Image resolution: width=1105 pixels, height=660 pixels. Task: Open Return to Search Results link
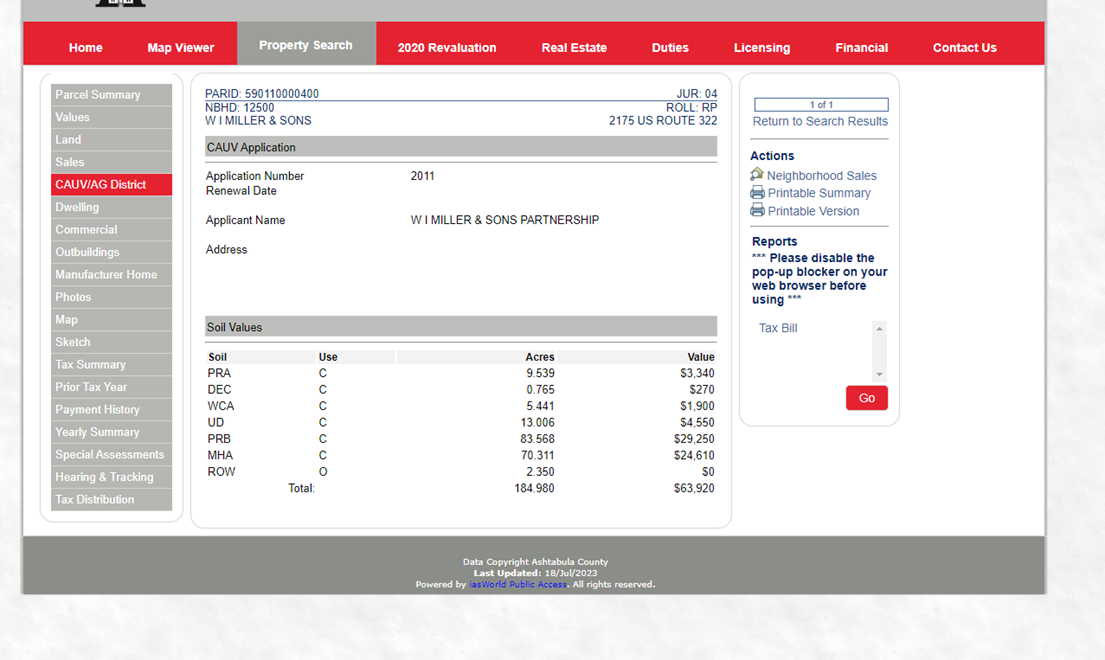coord(819,121)
